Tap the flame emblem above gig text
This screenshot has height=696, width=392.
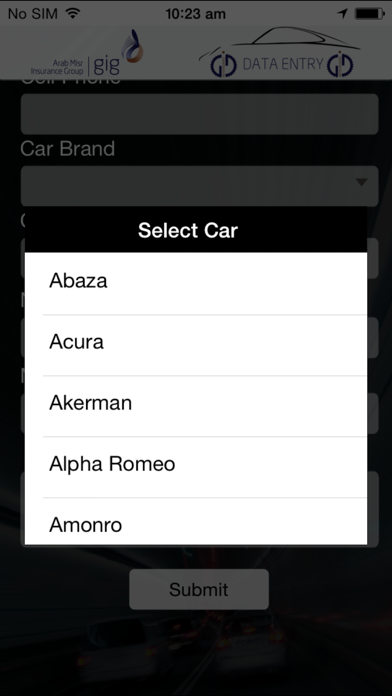coord(132,46)
